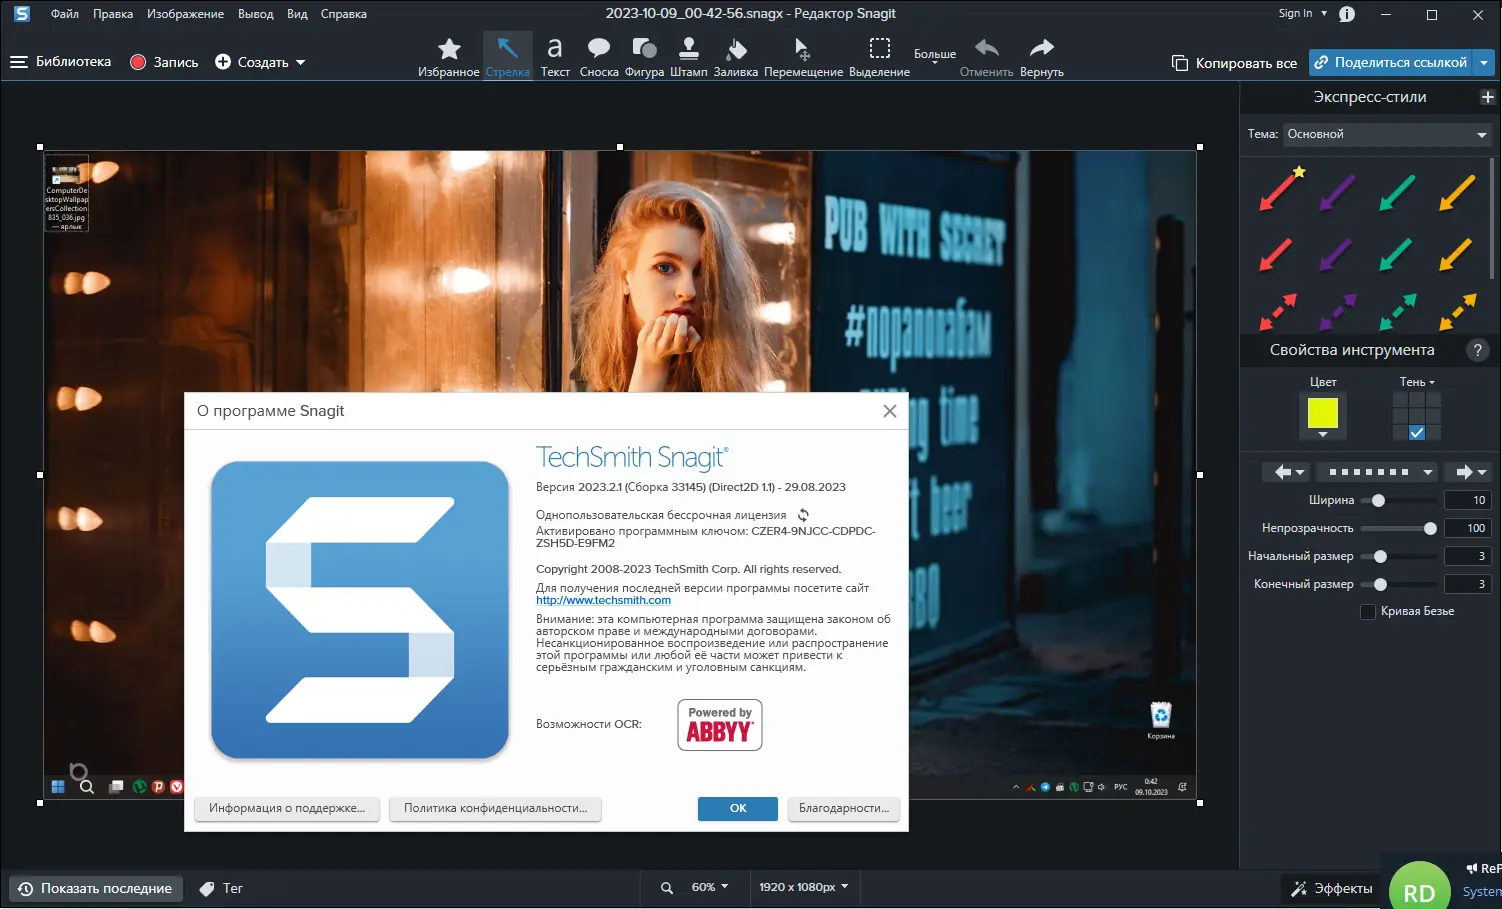Select the Фигура shape tool

(x=644, y=56)
